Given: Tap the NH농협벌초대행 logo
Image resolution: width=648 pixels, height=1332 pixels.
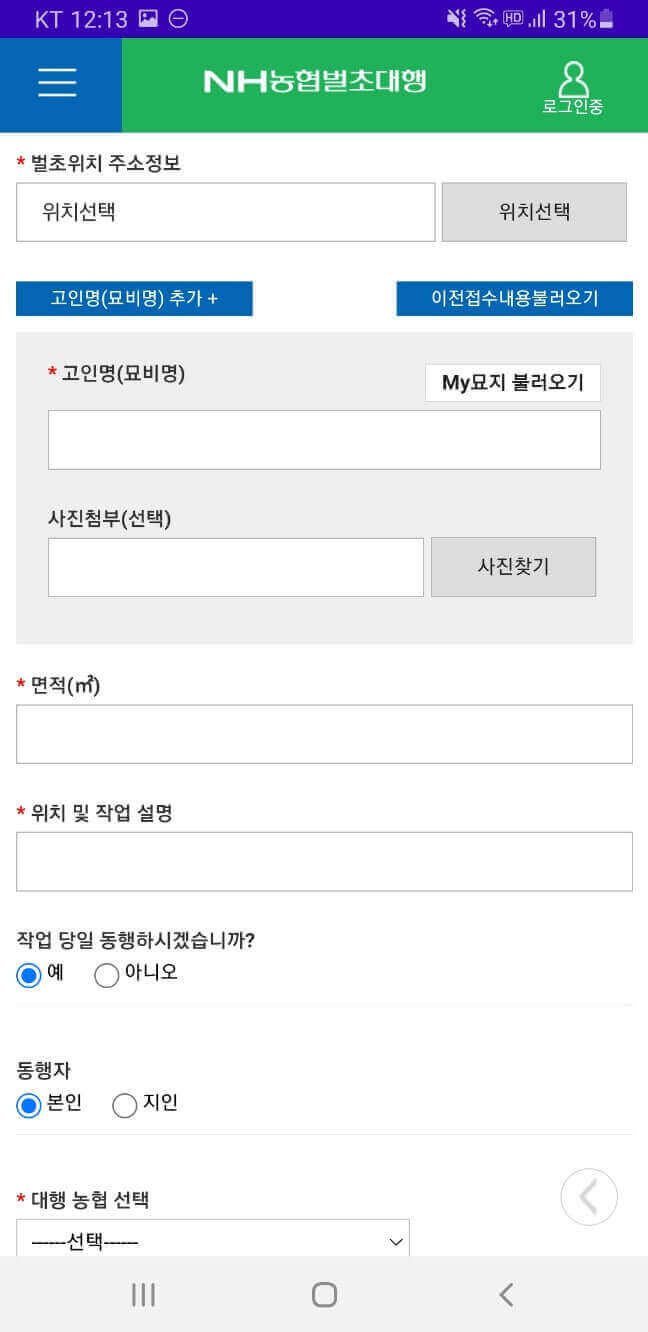Looking at the screenshot, I should click(313, 79).
